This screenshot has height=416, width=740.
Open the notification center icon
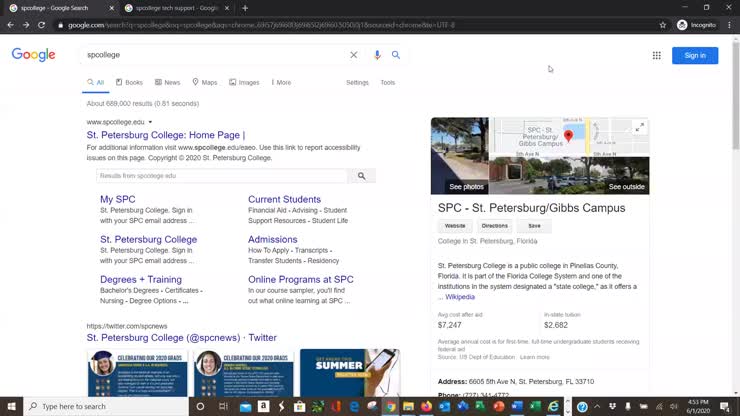click(725, 406)
